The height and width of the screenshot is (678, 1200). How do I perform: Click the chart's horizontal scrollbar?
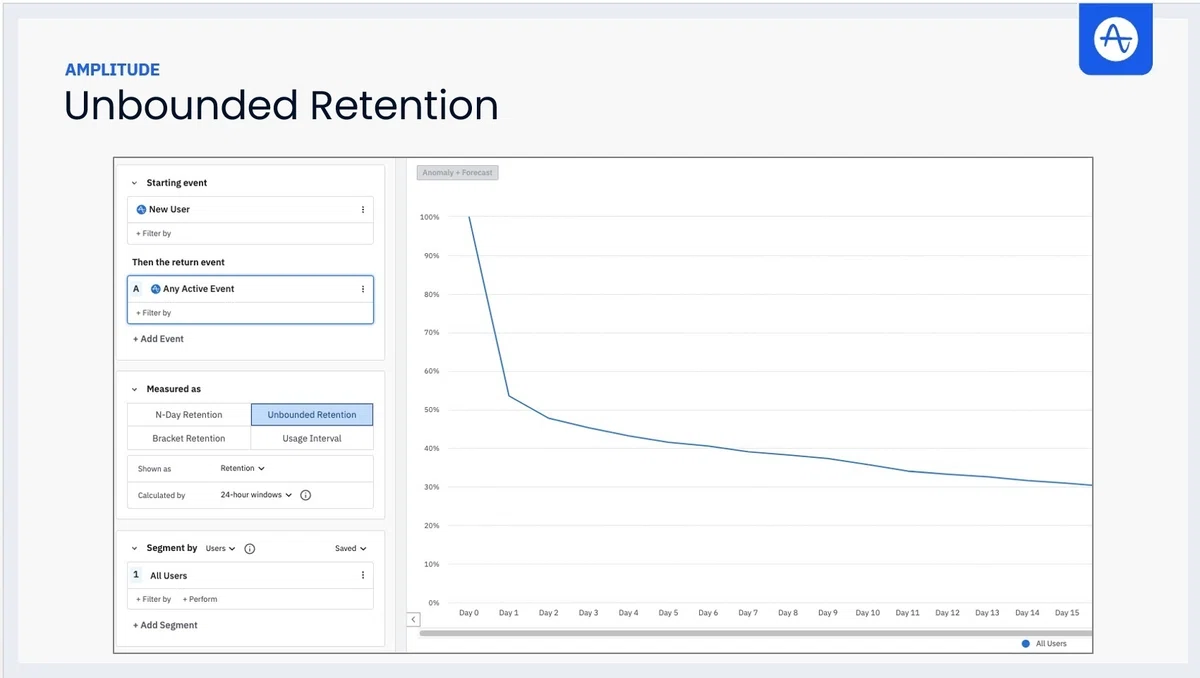click(x=756, y=633)
